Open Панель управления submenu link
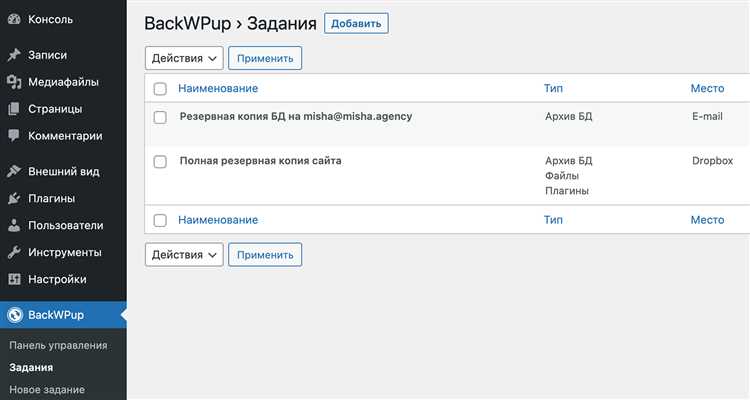Image resolution: width=750 pixels, height=400 pixels. coord(58,345)
